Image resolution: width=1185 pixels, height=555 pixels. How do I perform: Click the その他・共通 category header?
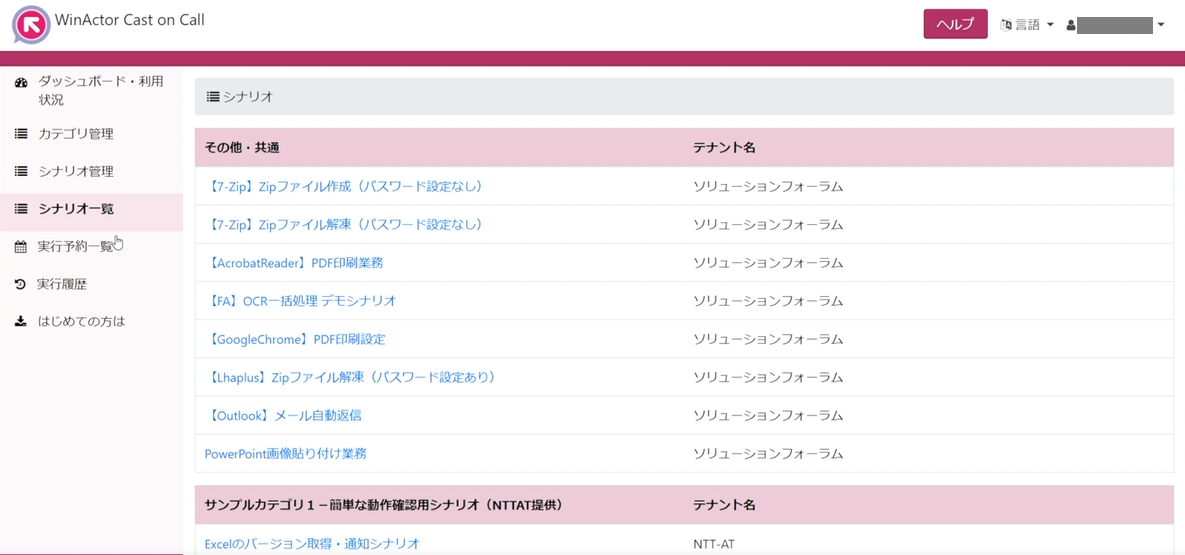pos(242,147)
